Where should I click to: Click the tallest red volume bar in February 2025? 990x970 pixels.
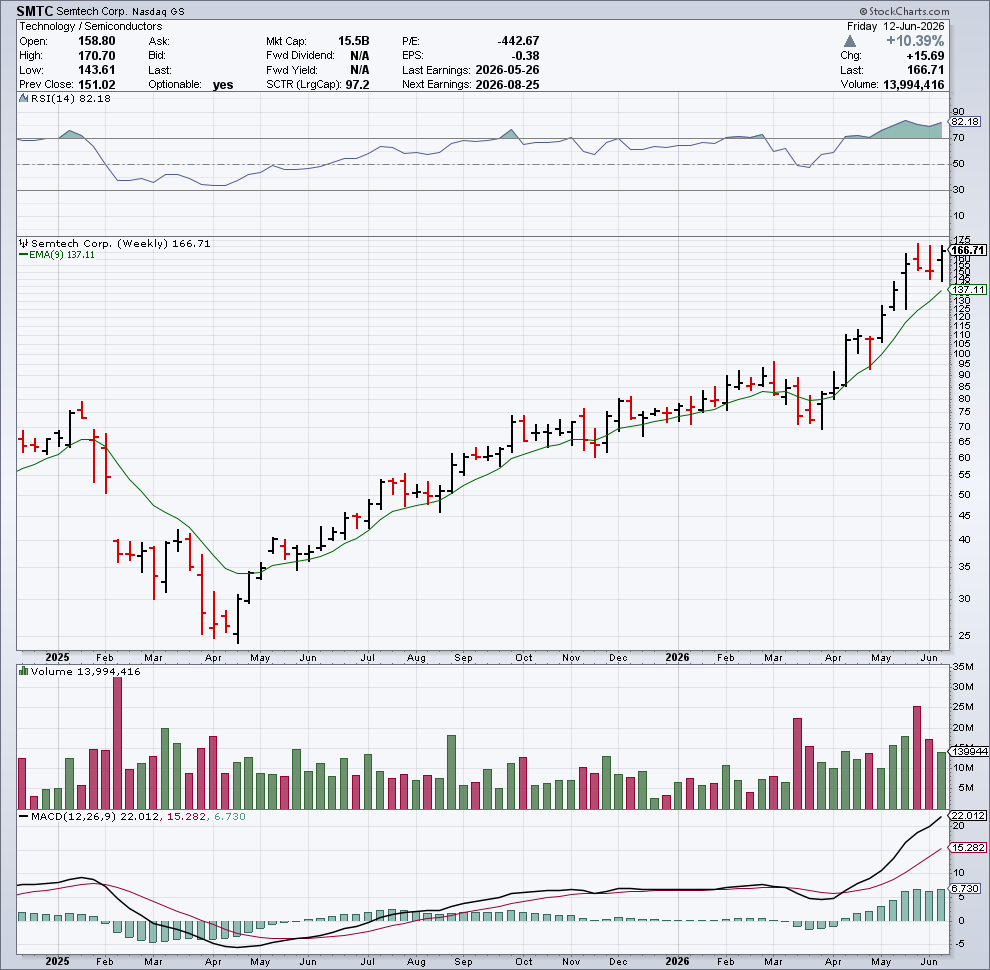(x=117, y=743)
